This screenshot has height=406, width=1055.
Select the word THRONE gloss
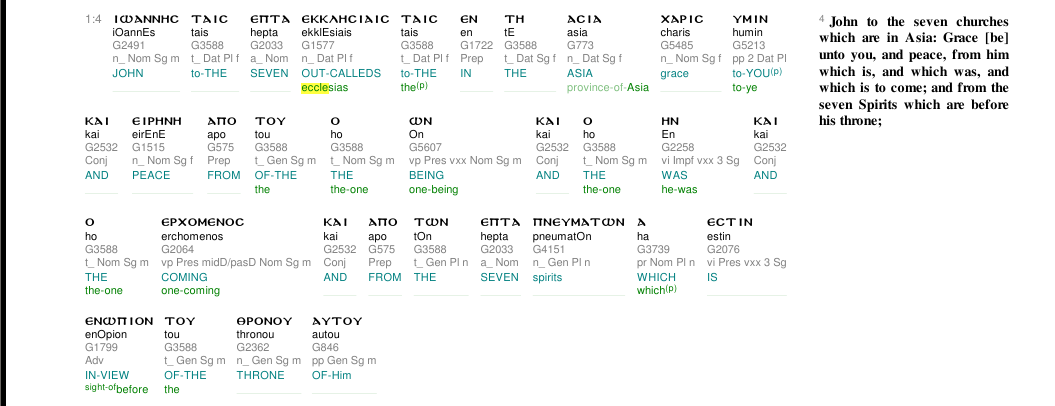260,375
